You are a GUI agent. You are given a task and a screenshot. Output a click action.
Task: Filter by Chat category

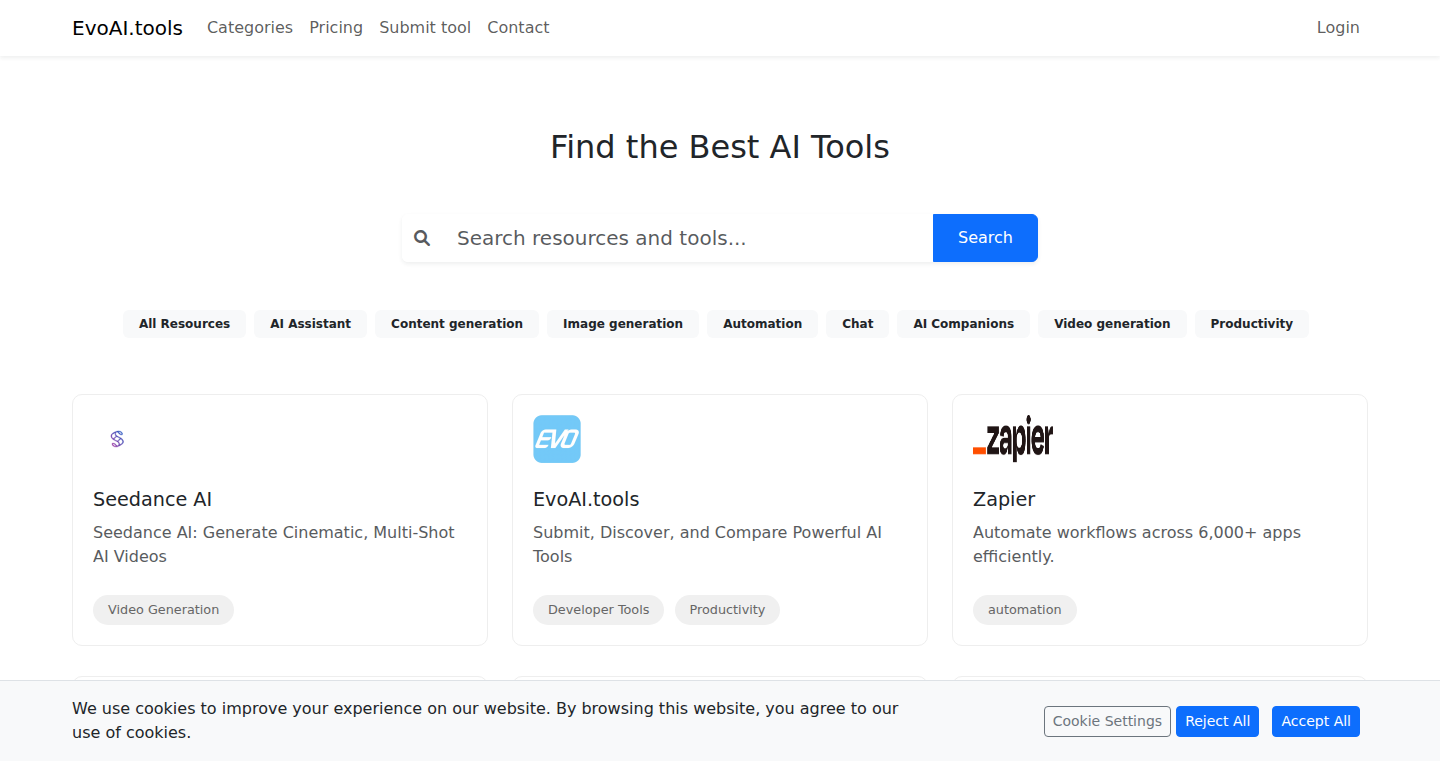[x=857, y=324]
